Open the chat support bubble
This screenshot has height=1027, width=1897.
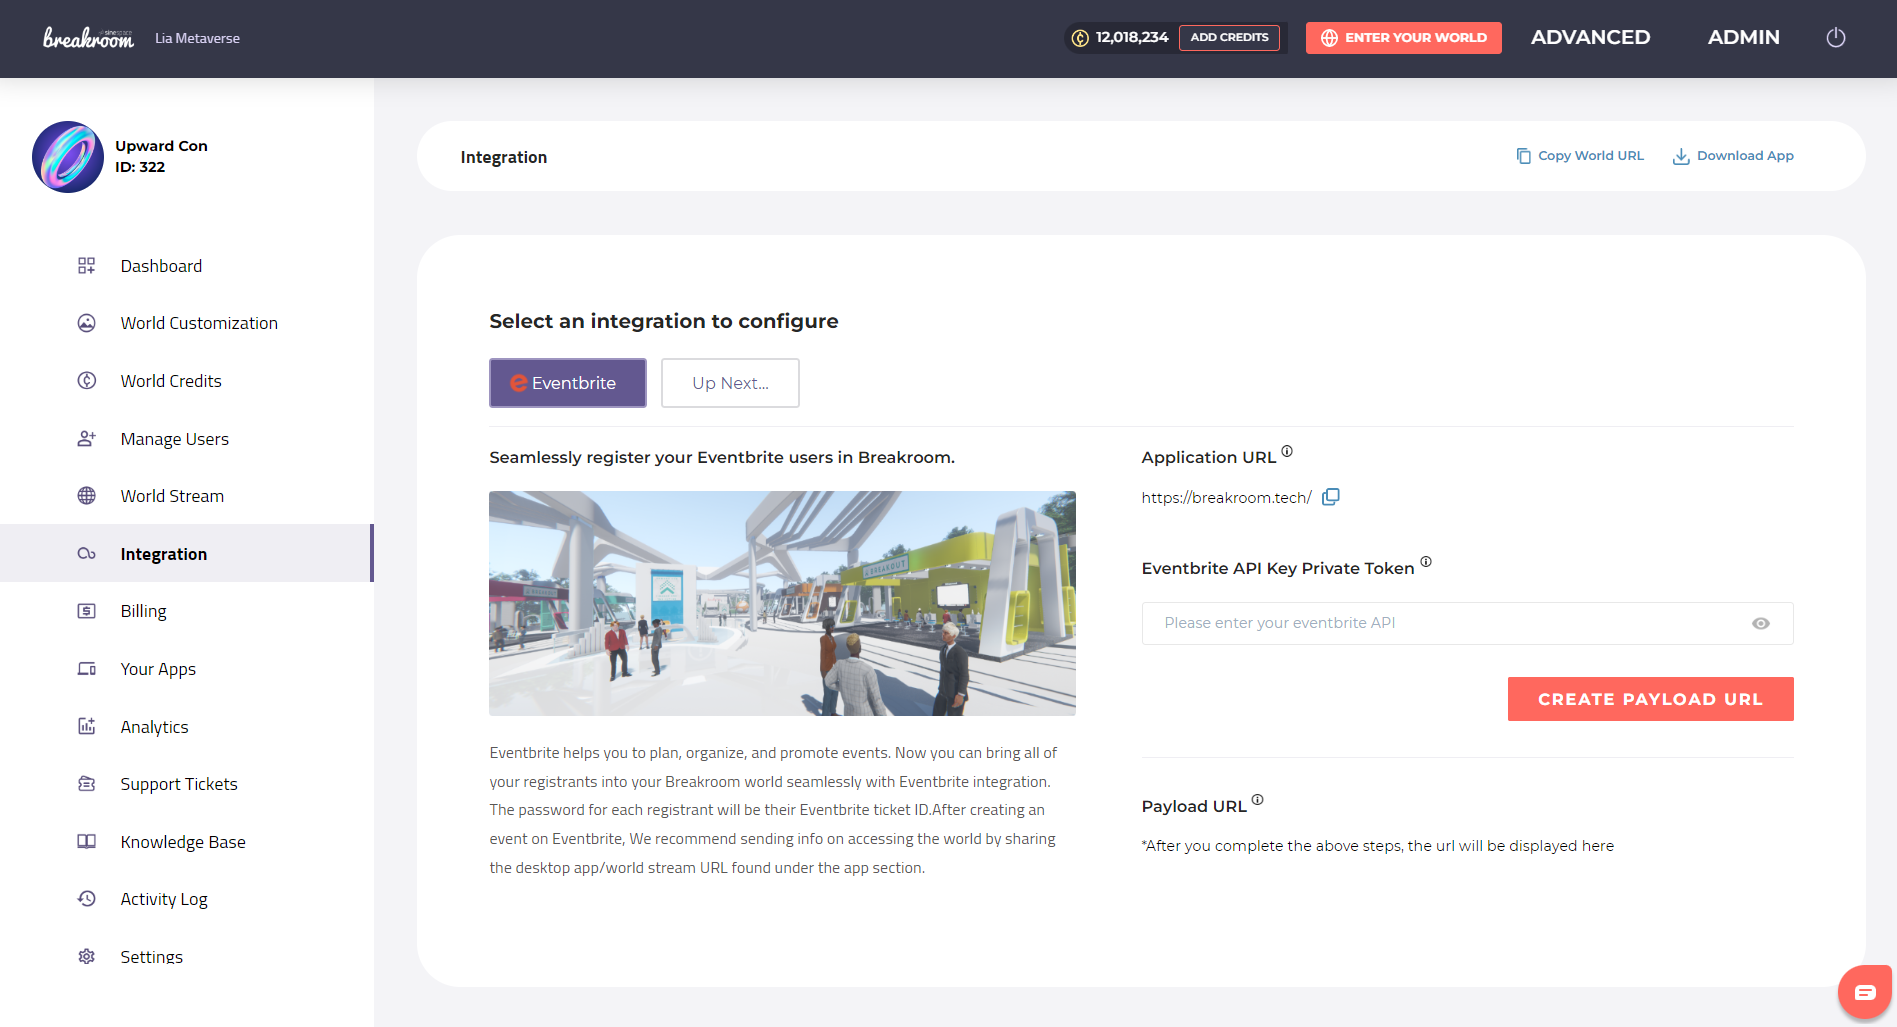(1865, 992)
